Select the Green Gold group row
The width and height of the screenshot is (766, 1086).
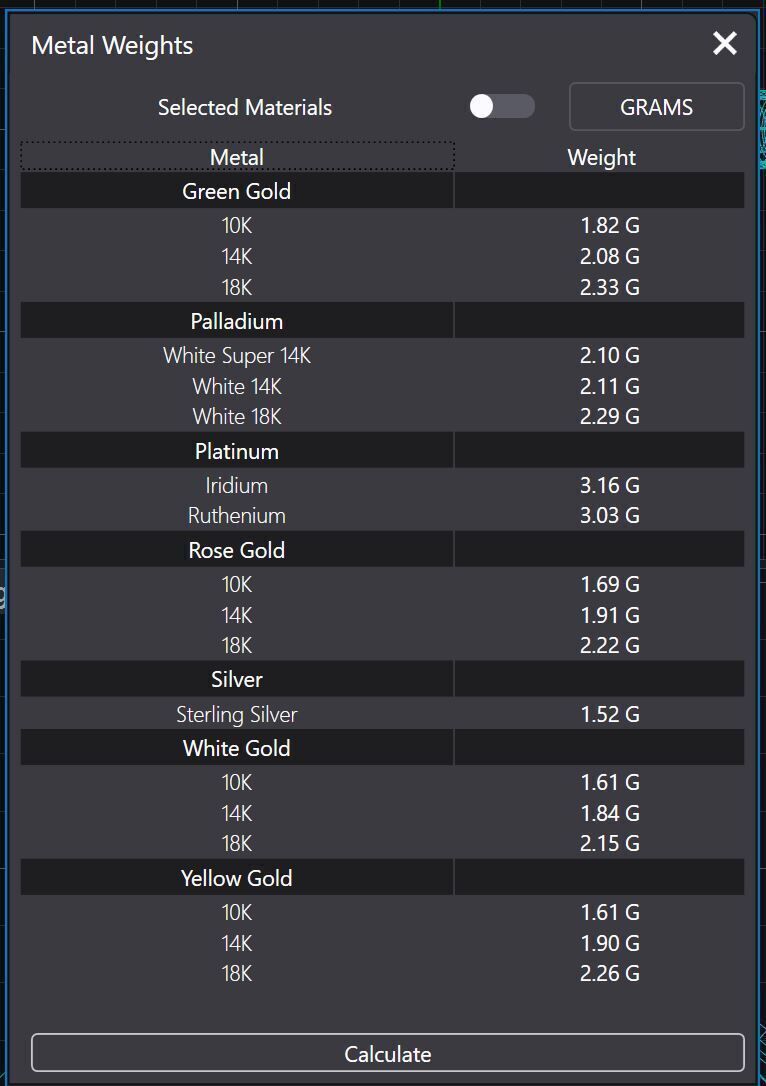pos(237,191)
